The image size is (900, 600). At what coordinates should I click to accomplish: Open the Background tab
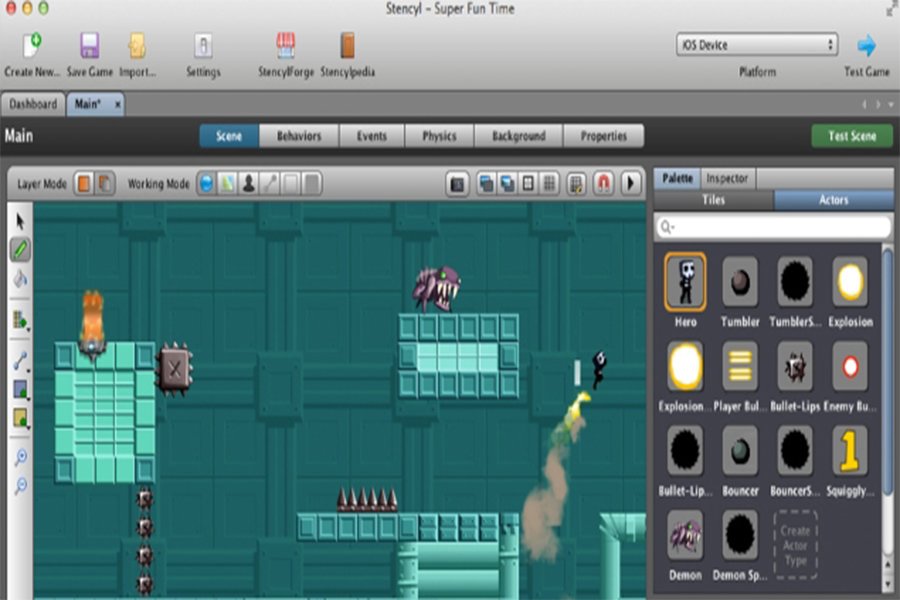518,136
